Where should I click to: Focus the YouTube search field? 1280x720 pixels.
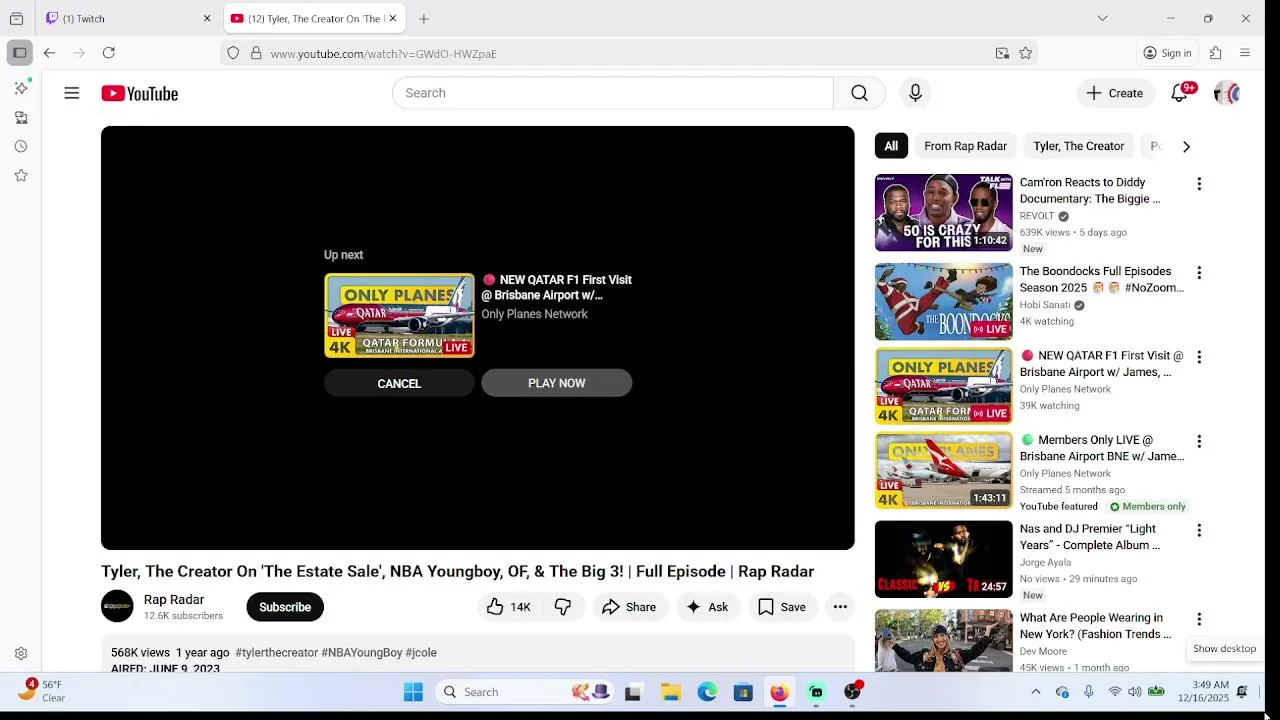[612, 93]
